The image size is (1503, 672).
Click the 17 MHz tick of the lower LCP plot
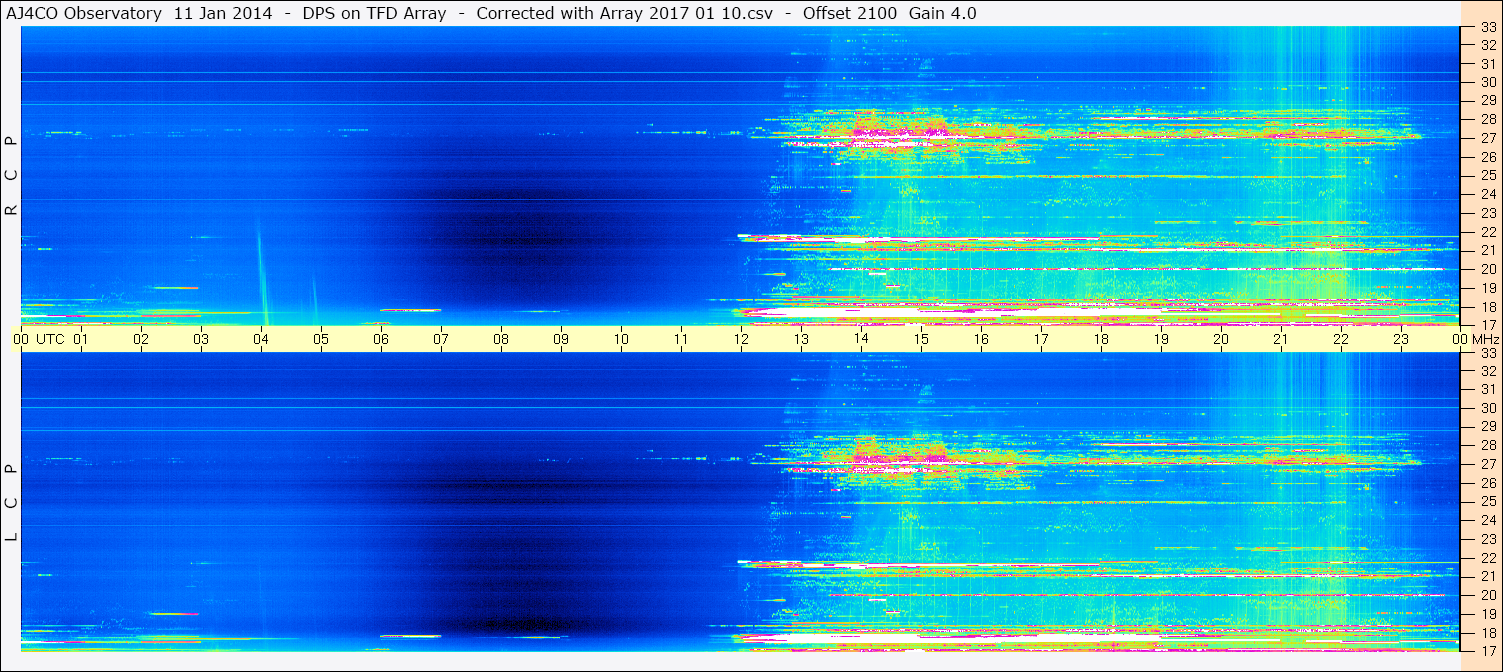(1487, 651)
